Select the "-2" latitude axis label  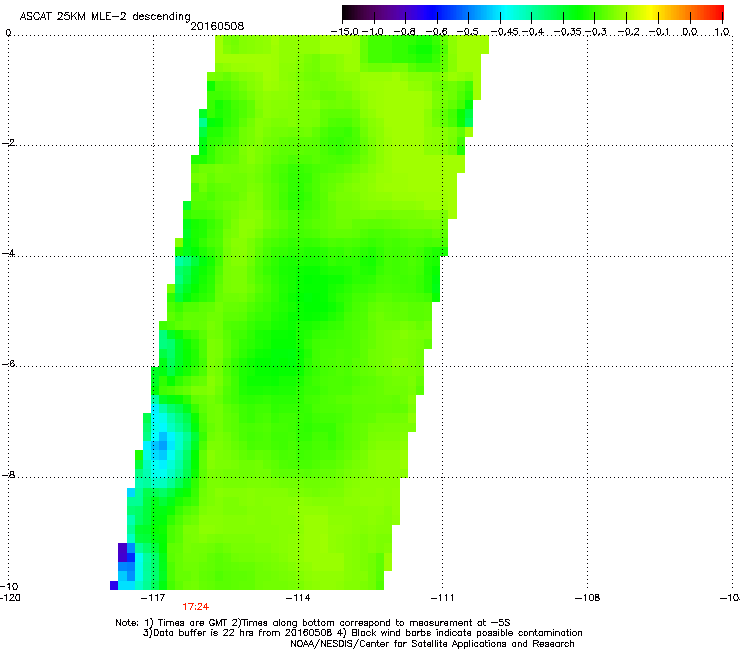pos(8,143)
